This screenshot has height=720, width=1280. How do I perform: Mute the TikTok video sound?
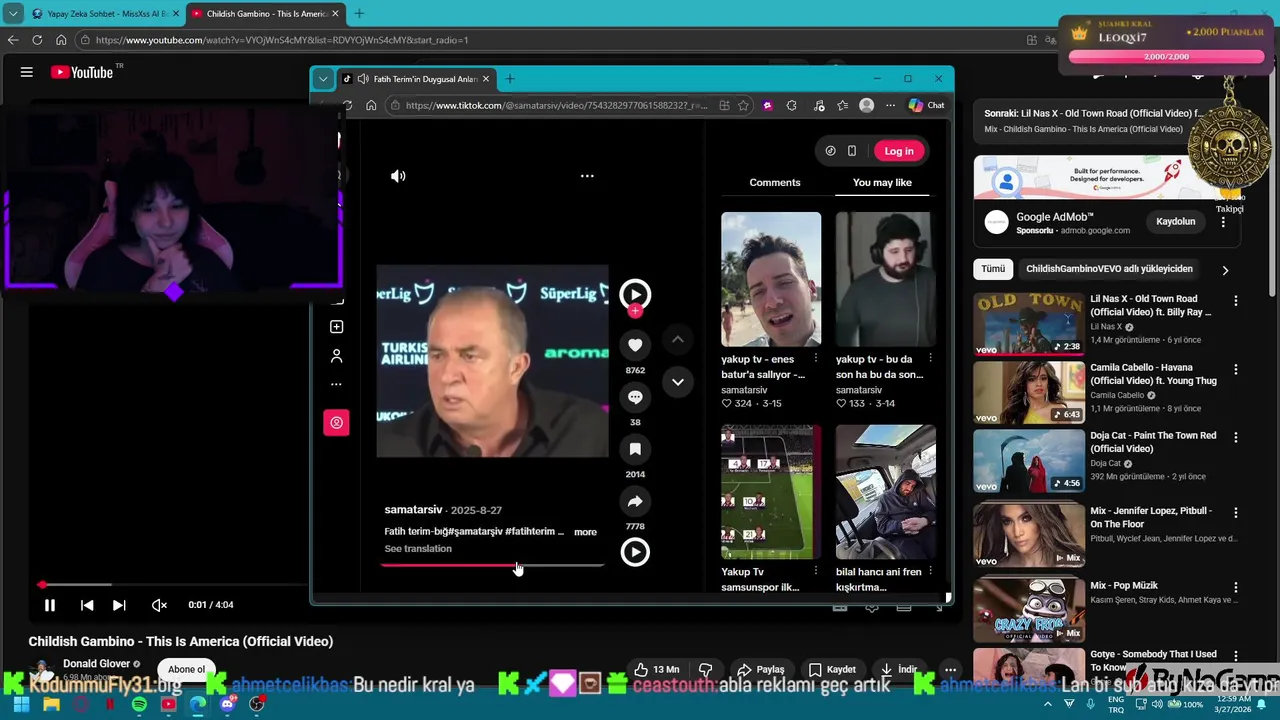click(x=398, y=176)
